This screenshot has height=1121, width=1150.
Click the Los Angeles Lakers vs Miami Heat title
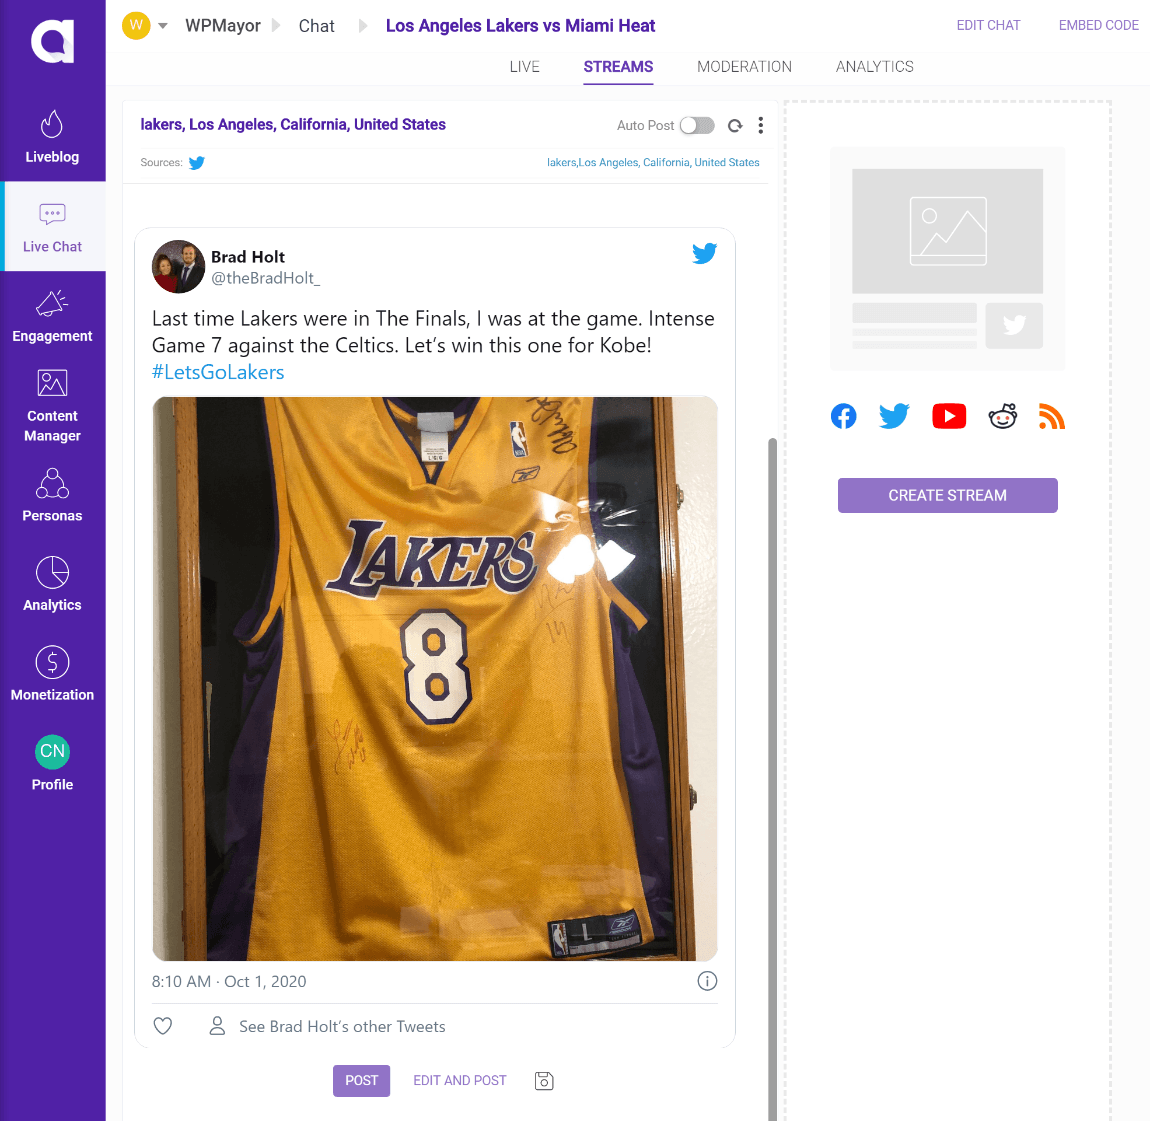(x=520, y=26)
